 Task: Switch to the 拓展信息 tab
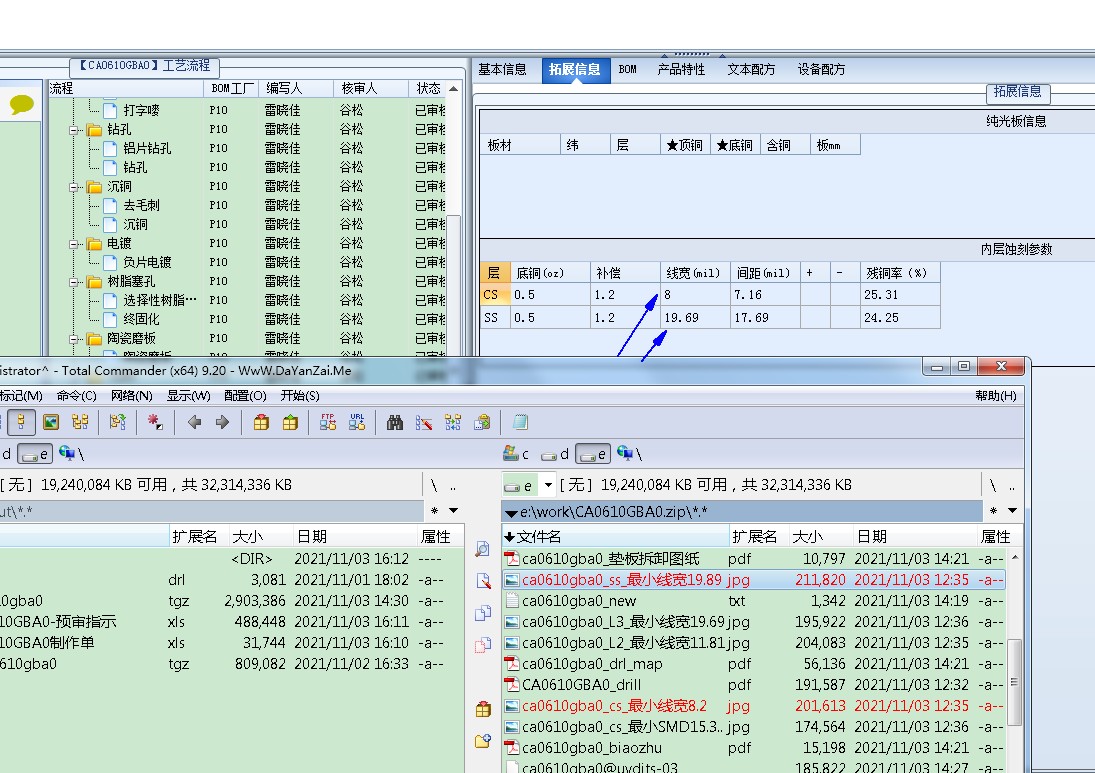pyautogui.click(x=575, y=69)
